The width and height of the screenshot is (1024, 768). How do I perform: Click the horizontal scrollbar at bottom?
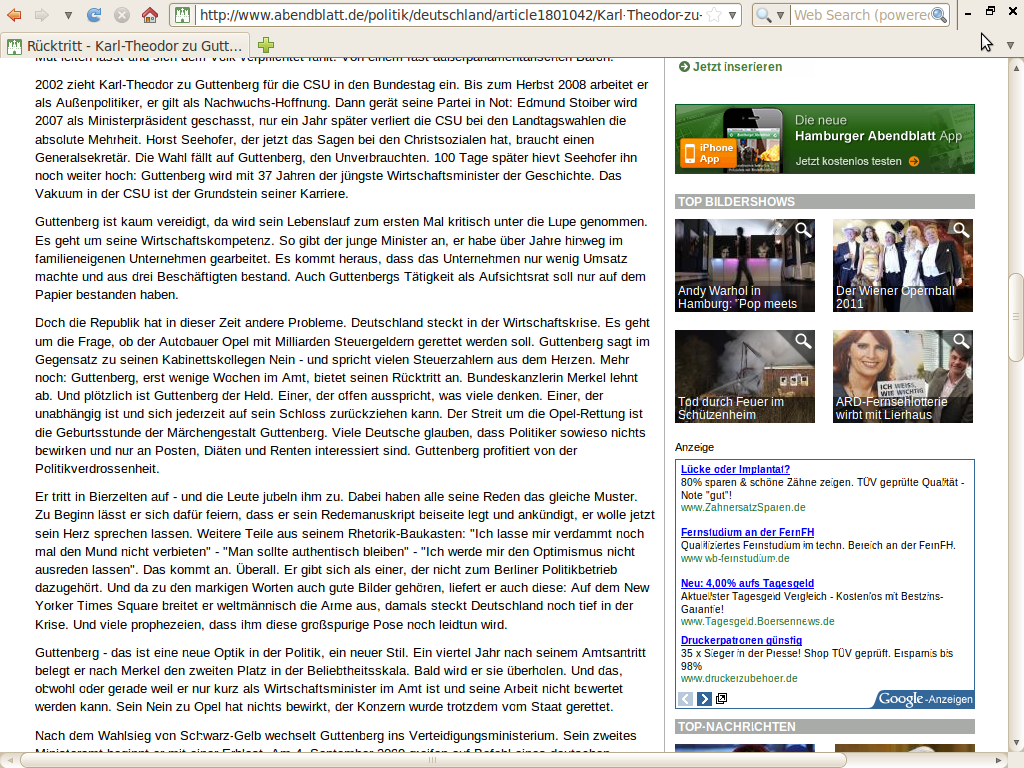[433, 760]
